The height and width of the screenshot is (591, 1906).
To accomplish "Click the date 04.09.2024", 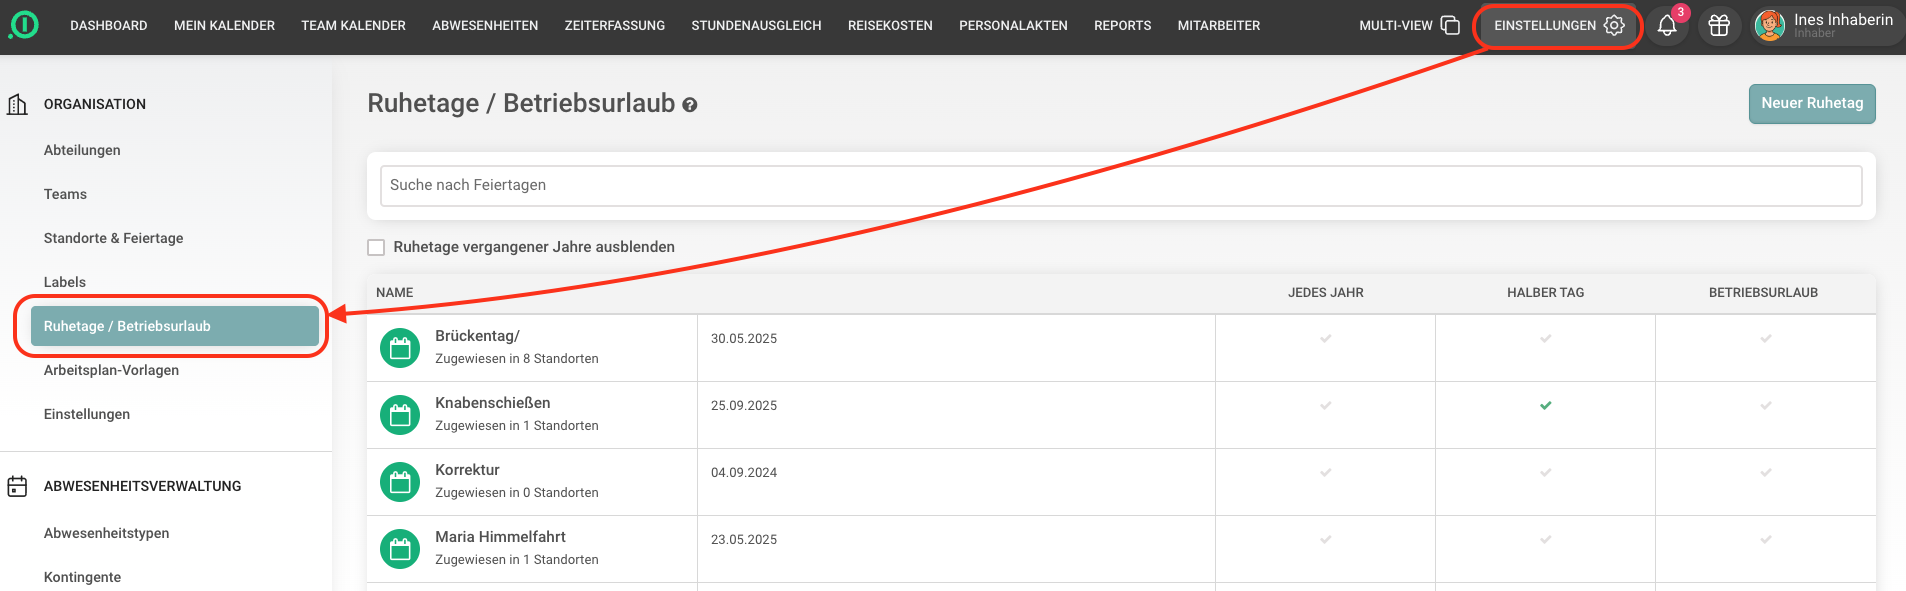I will [744, 473].
